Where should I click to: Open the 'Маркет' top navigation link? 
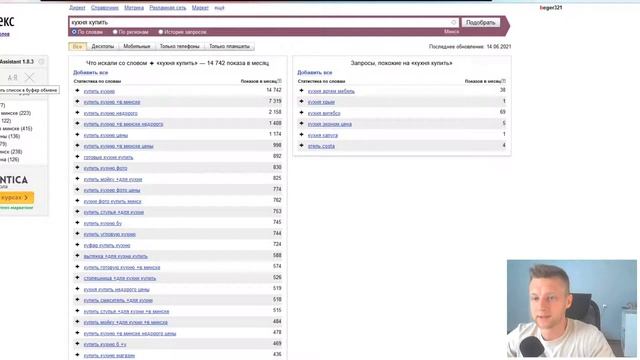[x=200, y=8]
